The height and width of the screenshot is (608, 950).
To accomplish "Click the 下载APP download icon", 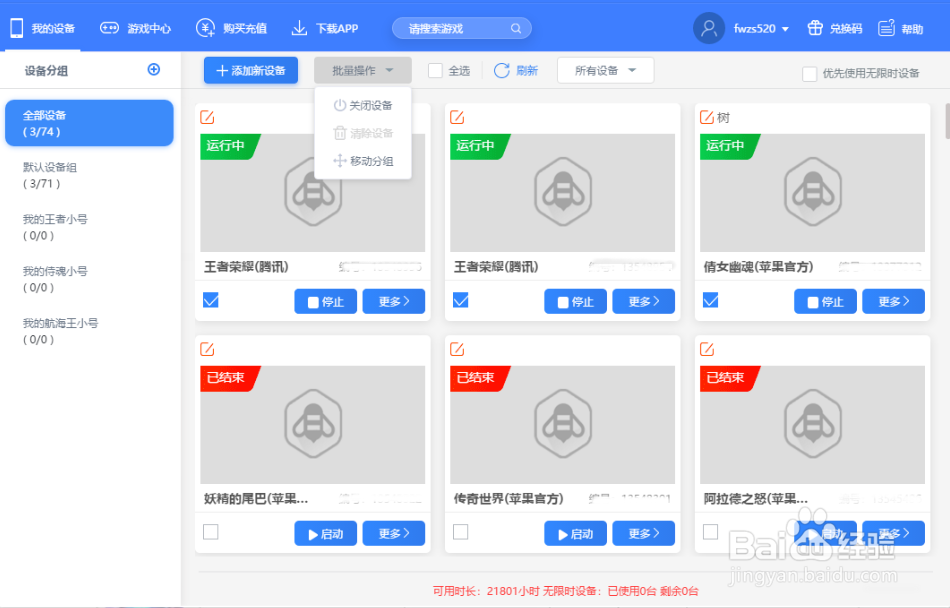I will 297,28.
